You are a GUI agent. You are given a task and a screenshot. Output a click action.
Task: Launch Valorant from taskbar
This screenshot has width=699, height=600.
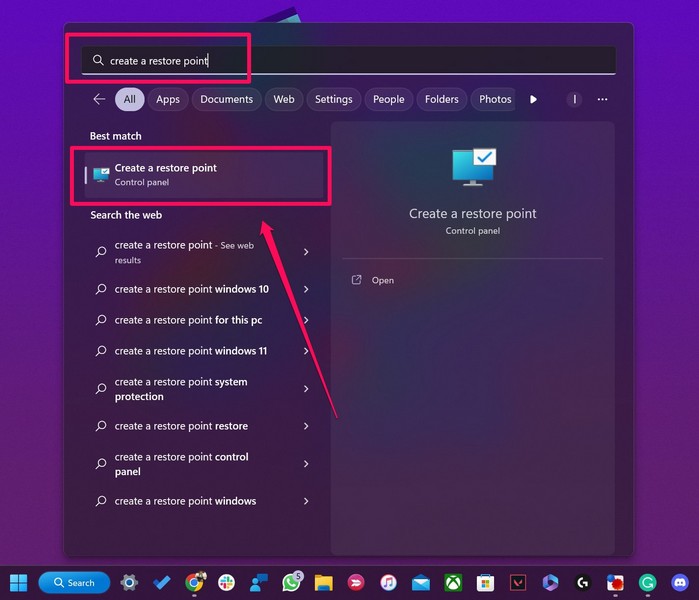[x=518, y=583]
